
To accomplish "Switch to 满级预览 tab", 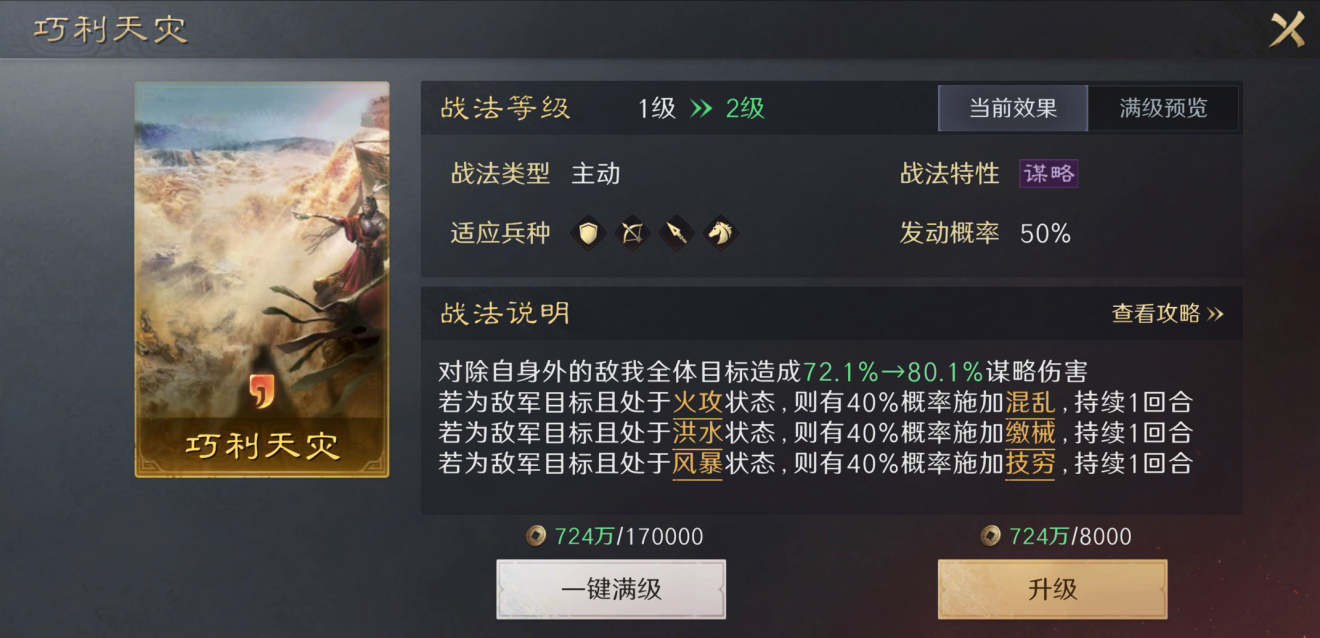I will pos(1163,108).
